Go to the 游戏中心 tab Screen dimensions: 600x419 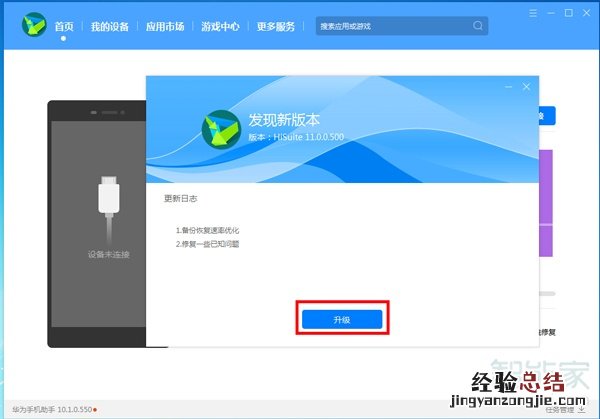(220, 26)
